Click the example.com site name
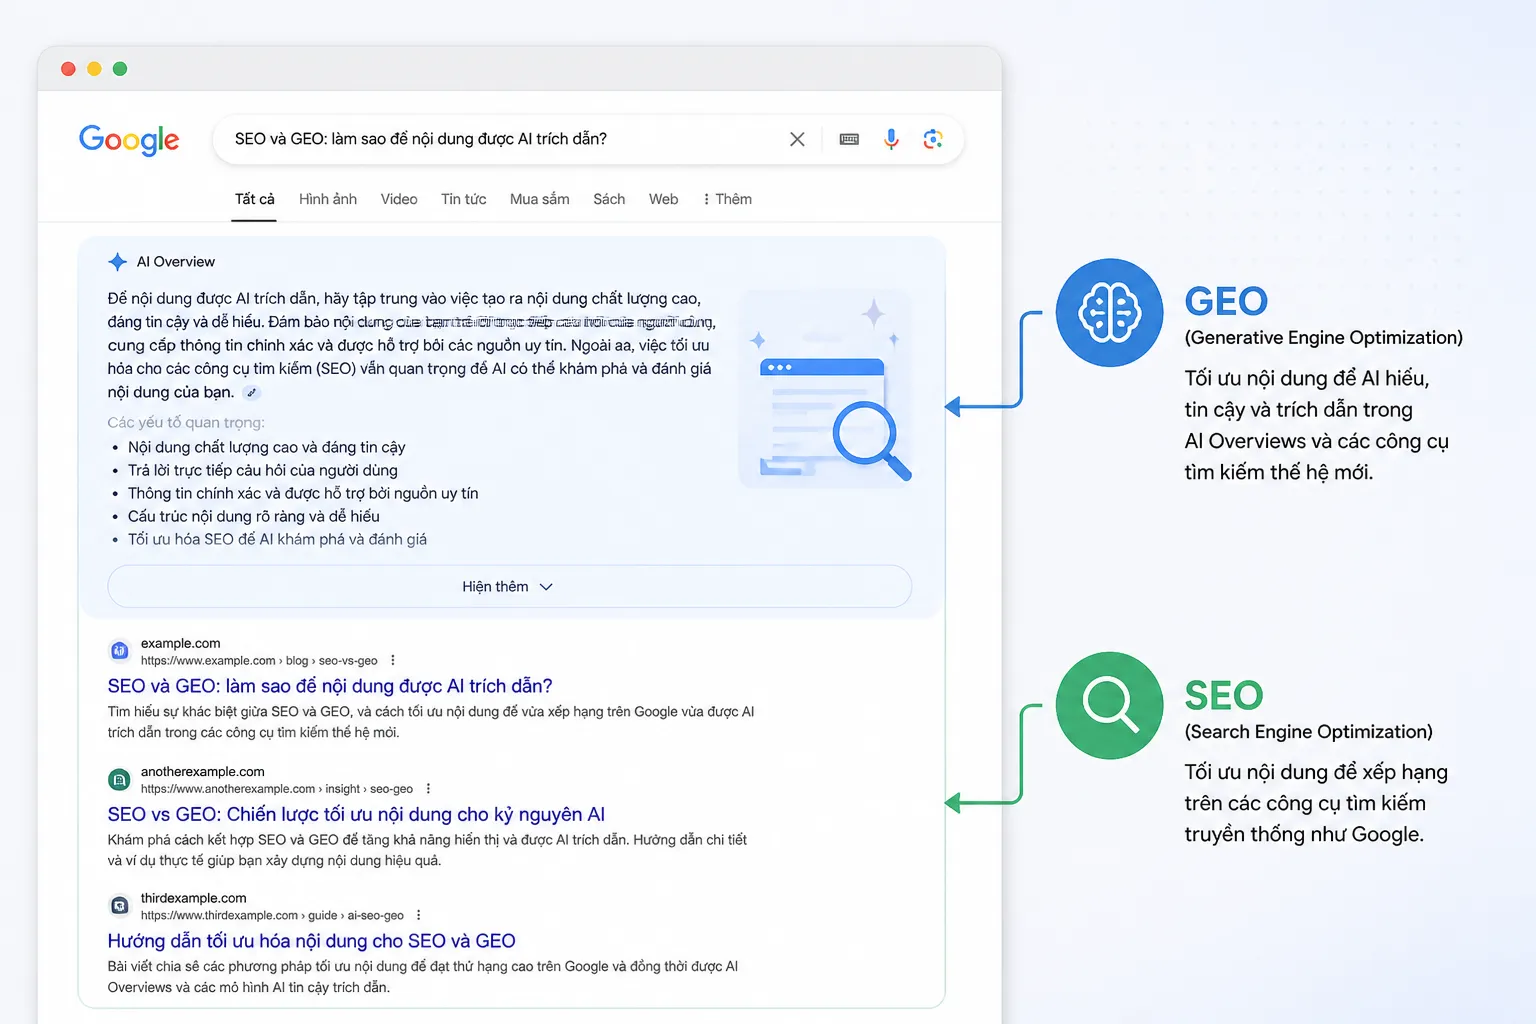1536x1024 pixels. click(180, 643)
